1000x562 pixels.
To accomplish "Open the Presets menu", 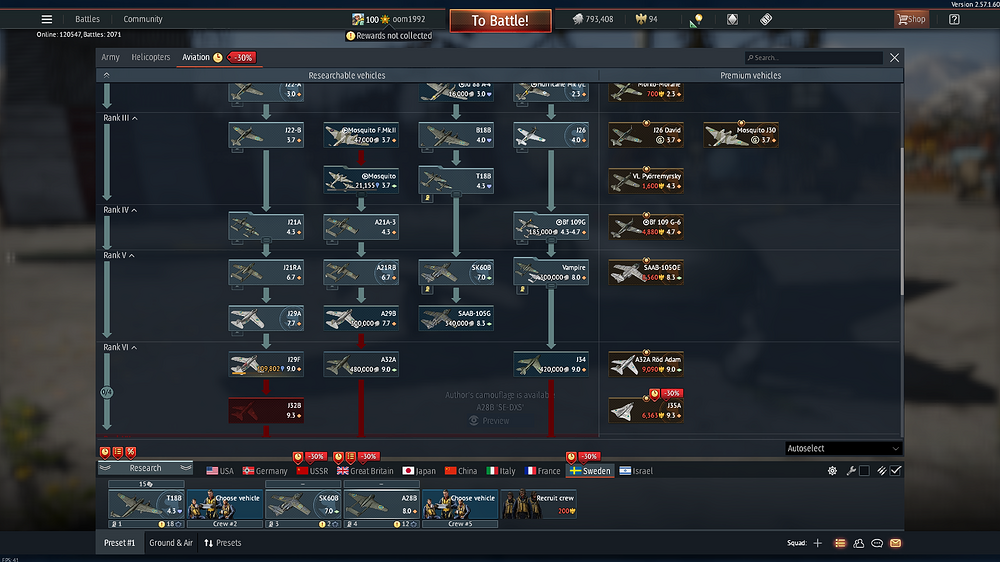I will click(223, 543).
